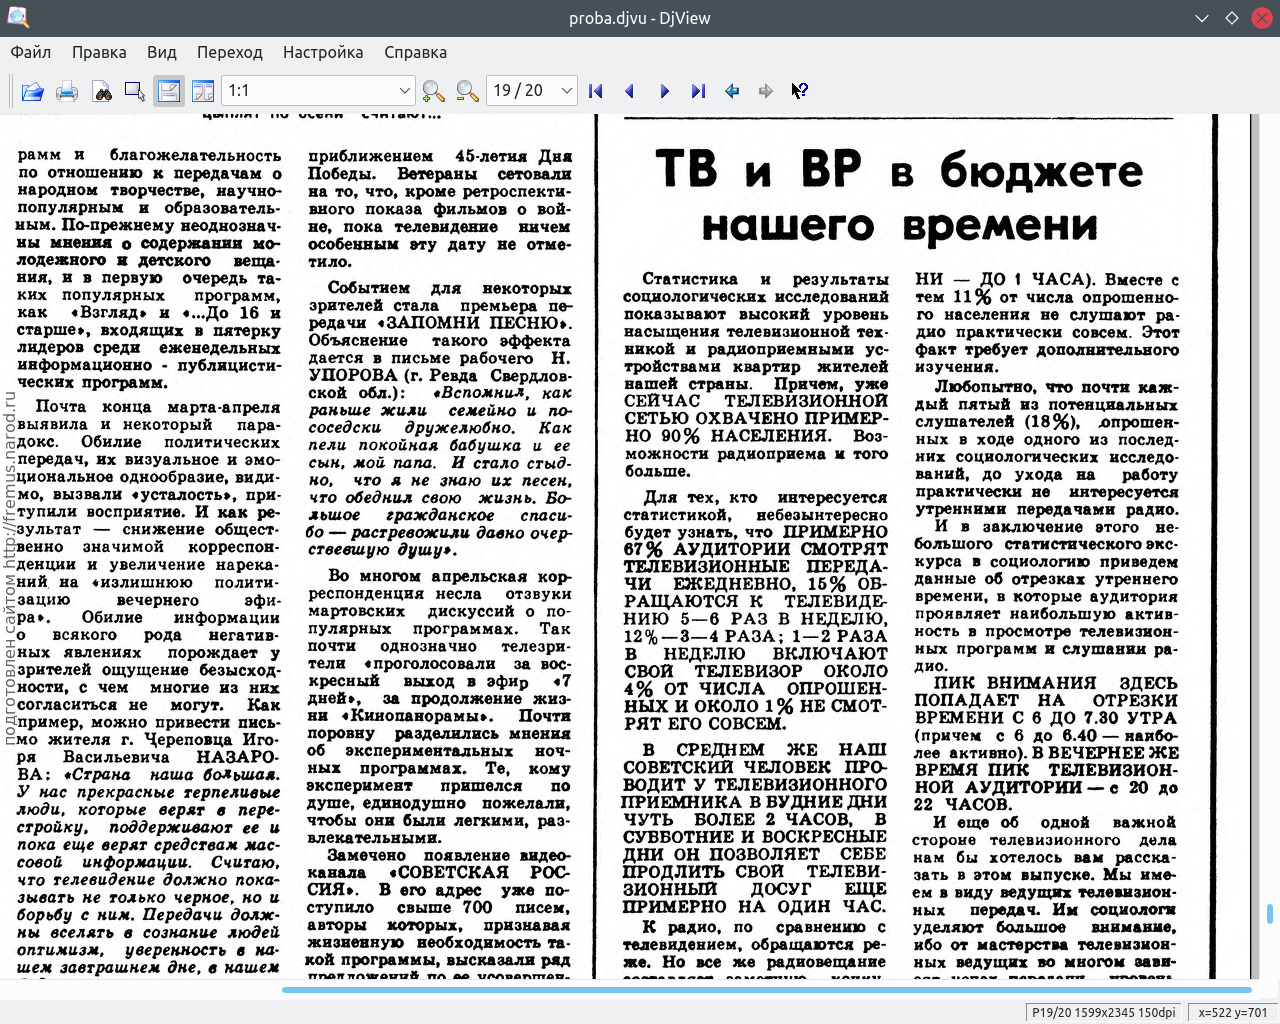The image size is (1280, 1024).
Task: Click the What's This help icon
Action: pyautogui.click(x=800, y=91)
